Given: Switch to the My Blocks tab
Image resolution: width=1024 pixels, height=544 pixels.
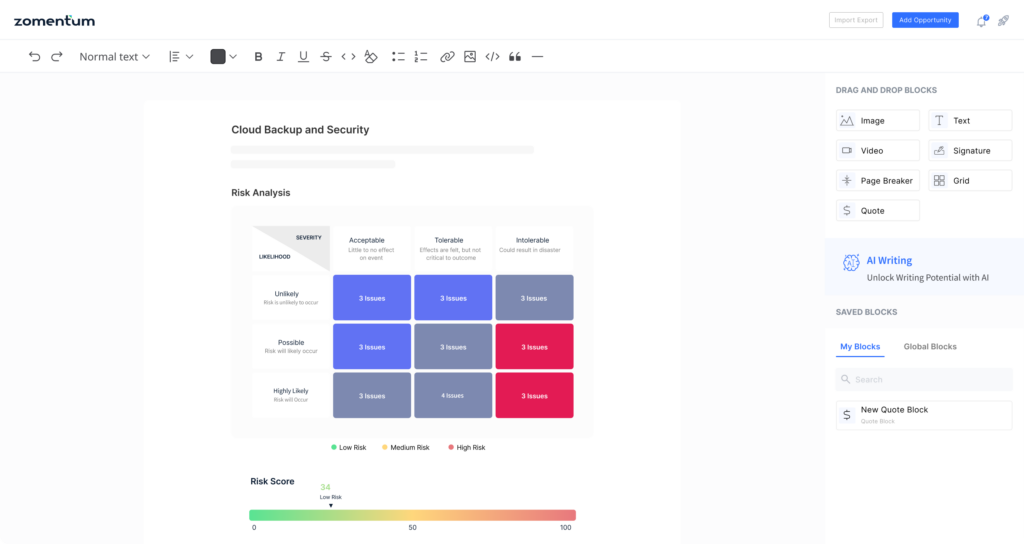Looking at the screenshot, I should pyautogui.click(x=860, y=347).
